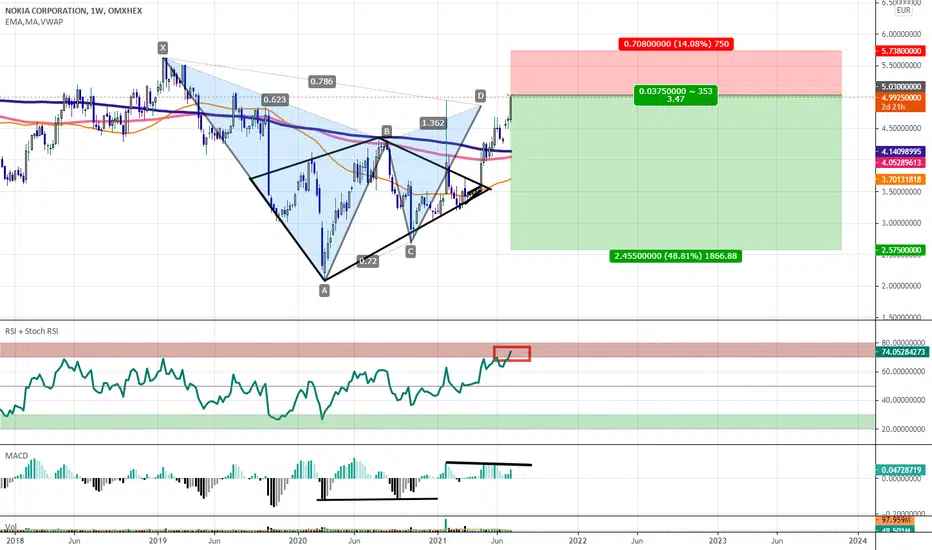Click the 5.73800000 red stop price tag
Screen dimensions: 932x550
pos(900,51)
